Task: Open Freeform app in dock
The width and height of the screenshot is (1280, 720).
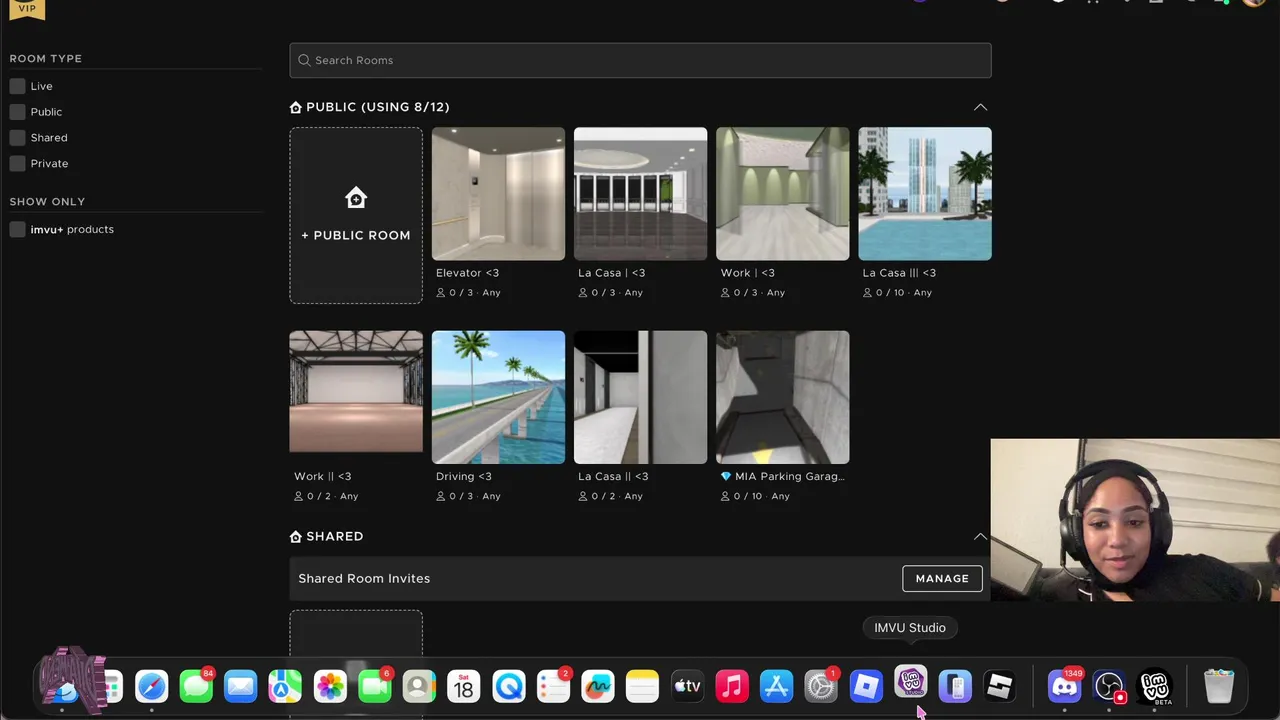Action: (x=598, y=686)
